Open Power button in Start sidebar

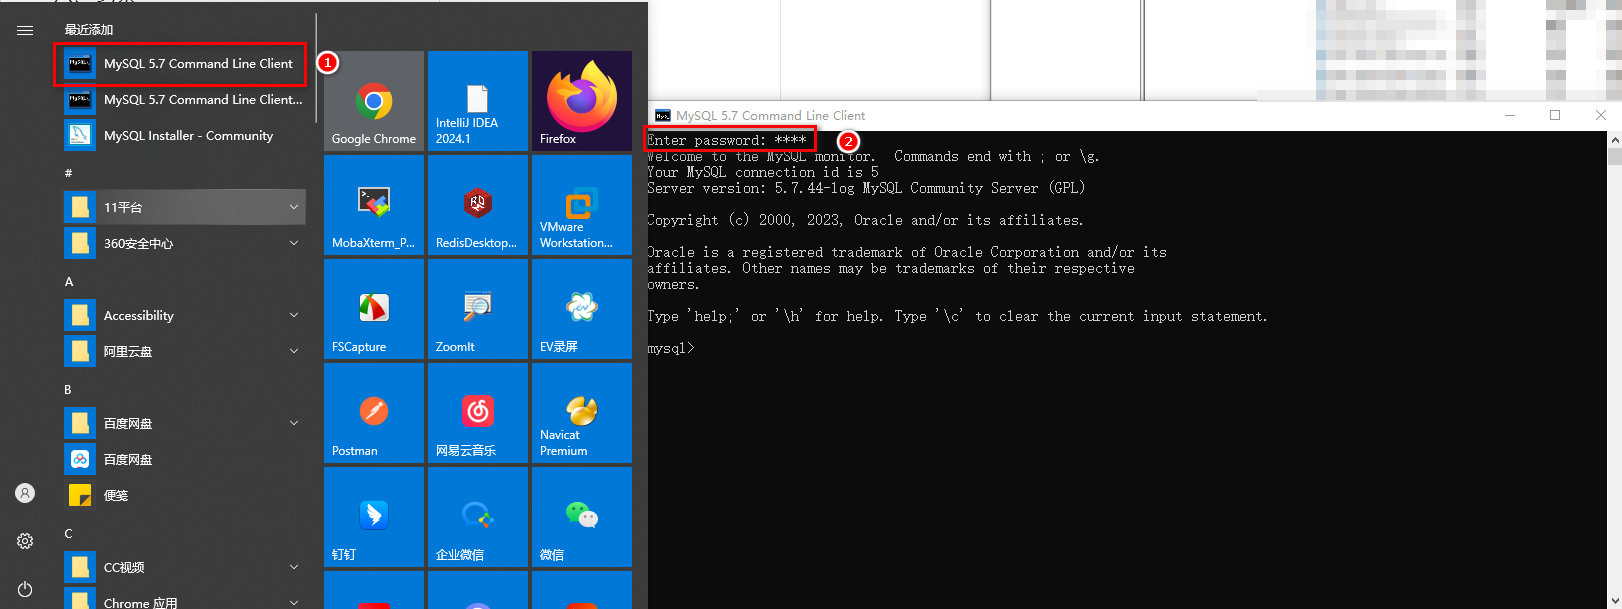point(25,589)
